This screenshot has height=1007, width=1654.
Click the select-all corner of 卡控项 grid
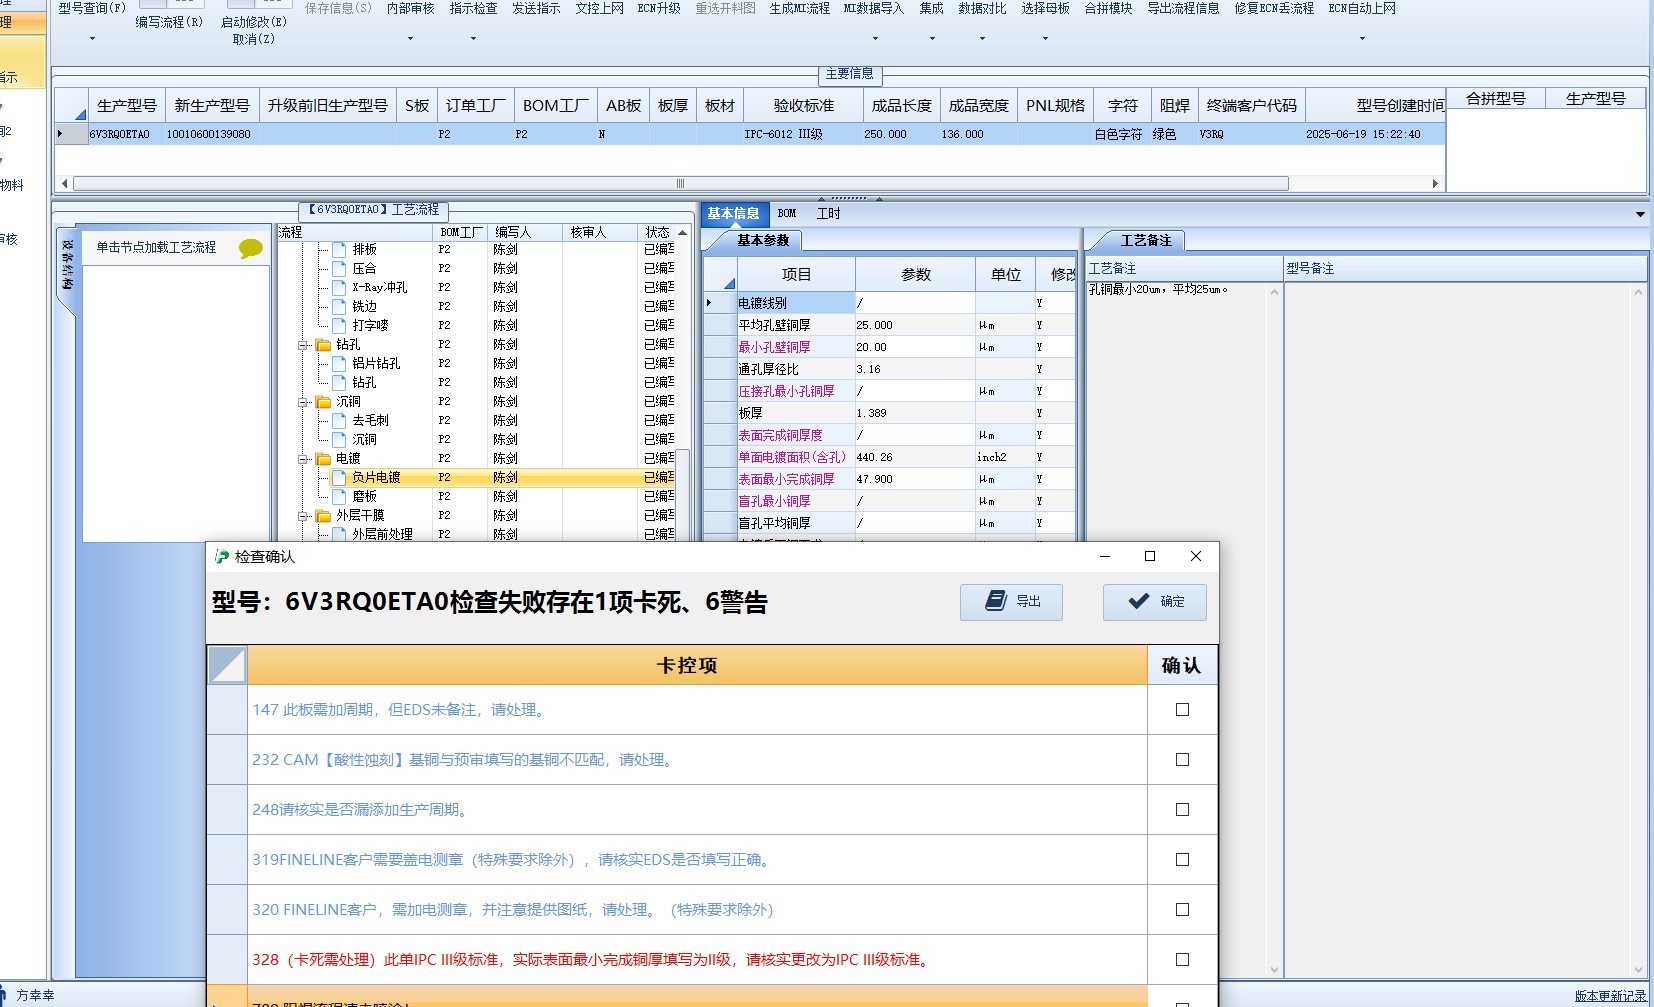(227, 665)
